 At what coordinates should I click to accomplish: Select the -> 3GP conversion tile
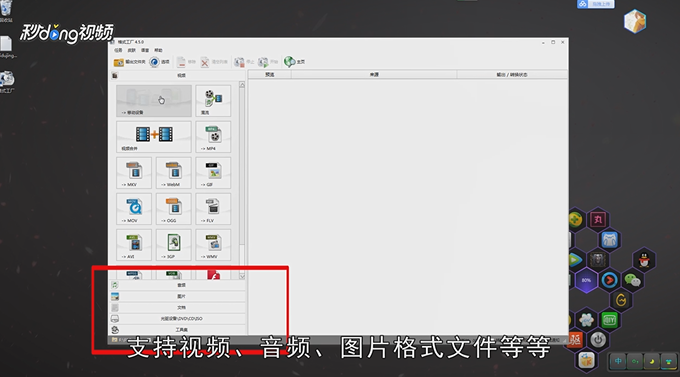pyautogui.click(x=173, y=245)
